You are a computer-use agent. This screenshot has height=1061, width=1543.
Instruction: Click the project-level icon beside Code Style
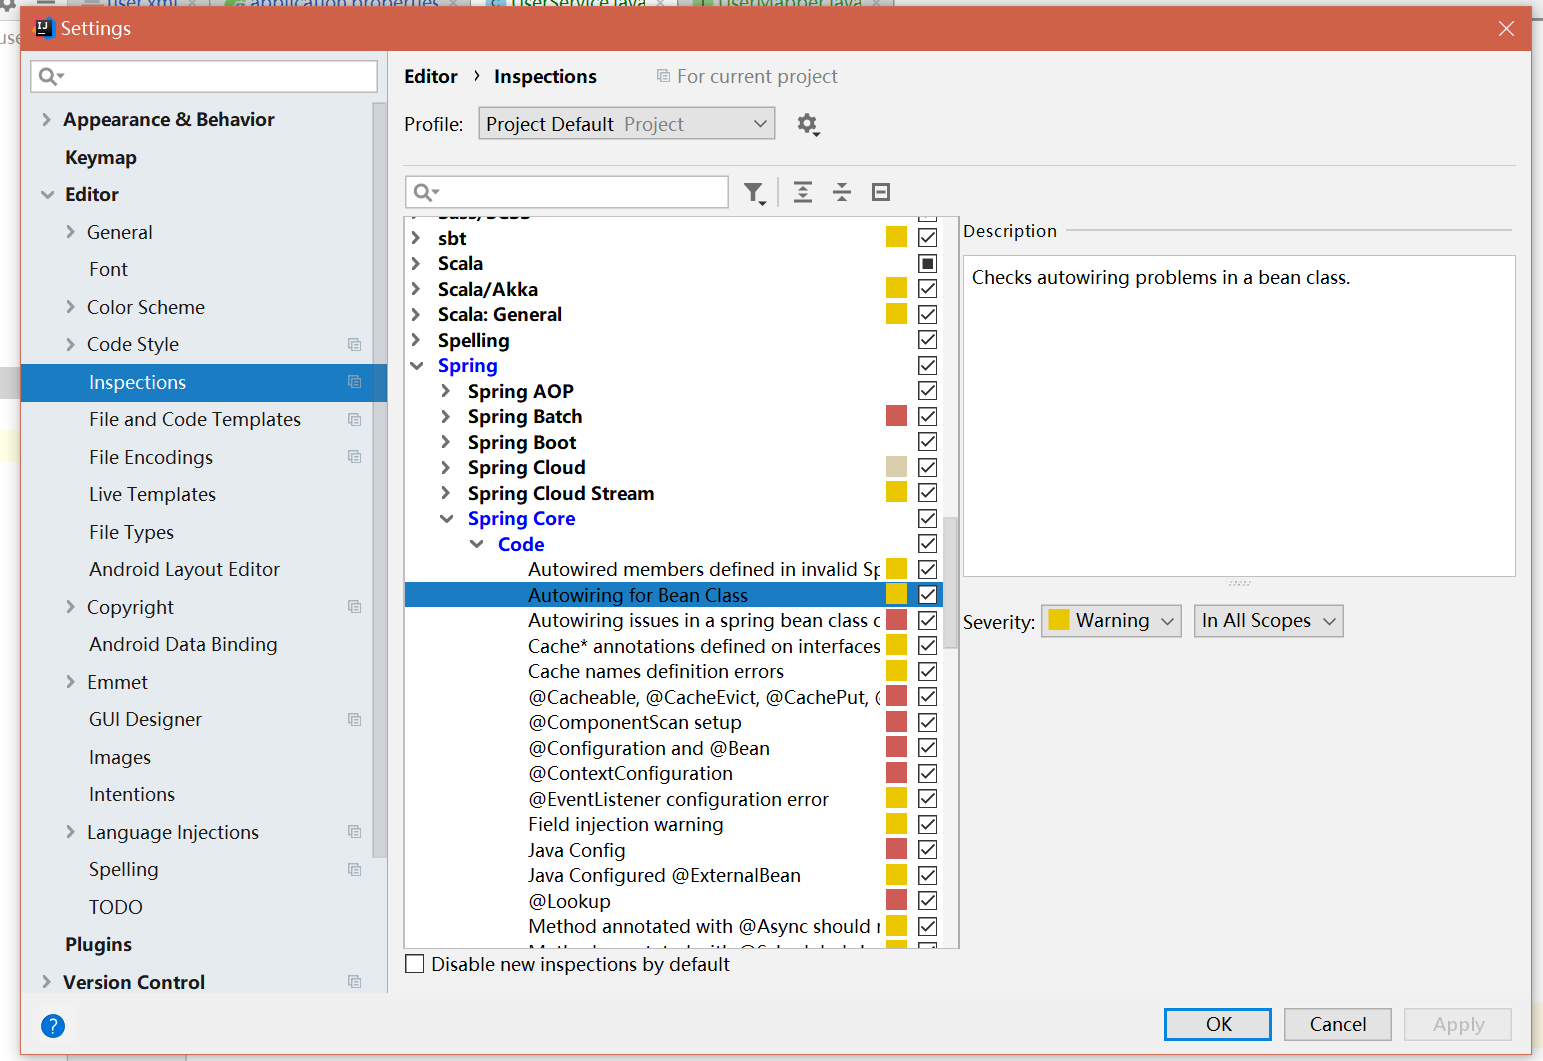coord(354,344)
